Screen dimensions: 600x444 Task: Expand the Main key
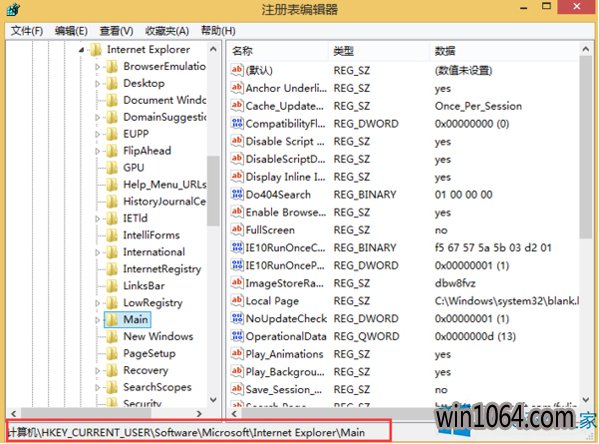point(98,320)
